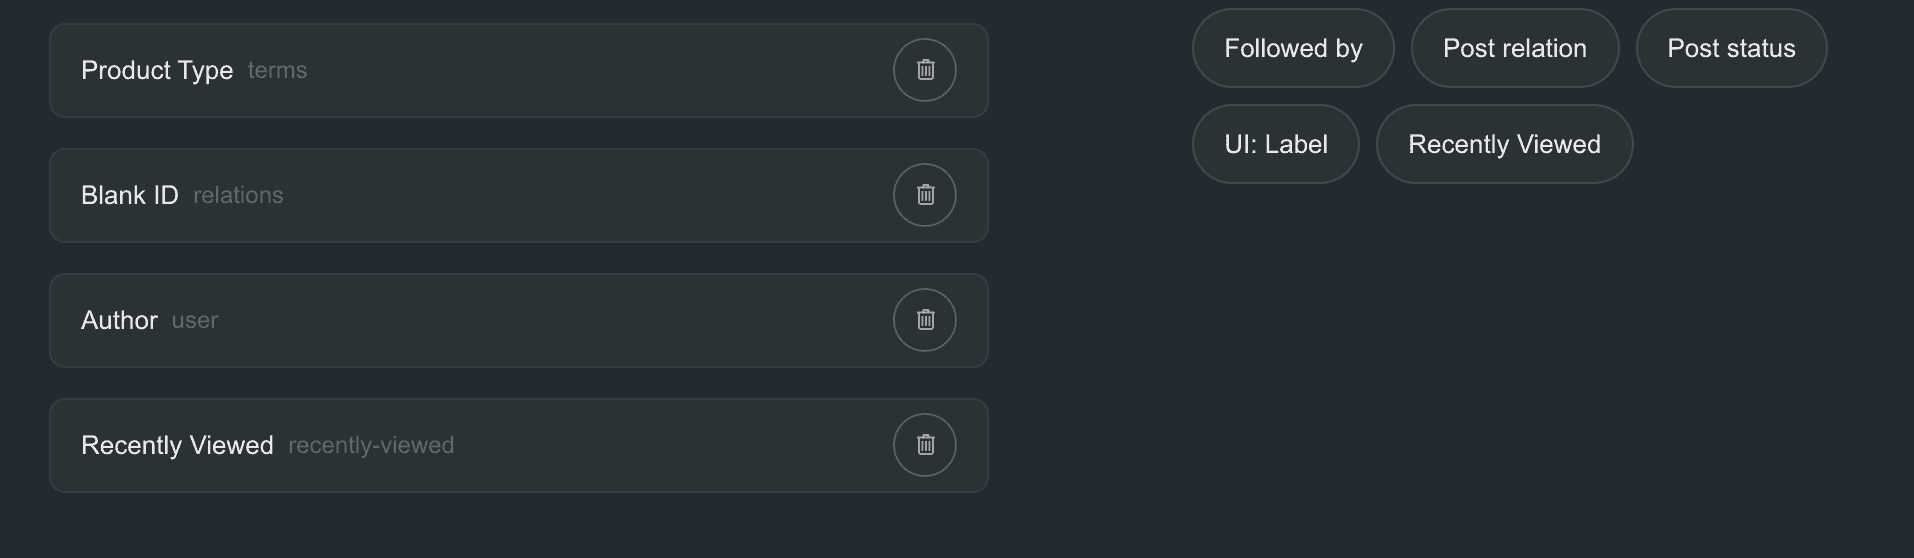This screenshot has width=1914, height=558.
Task: Click the trash icon for Author
Action: tap(925, 320)
